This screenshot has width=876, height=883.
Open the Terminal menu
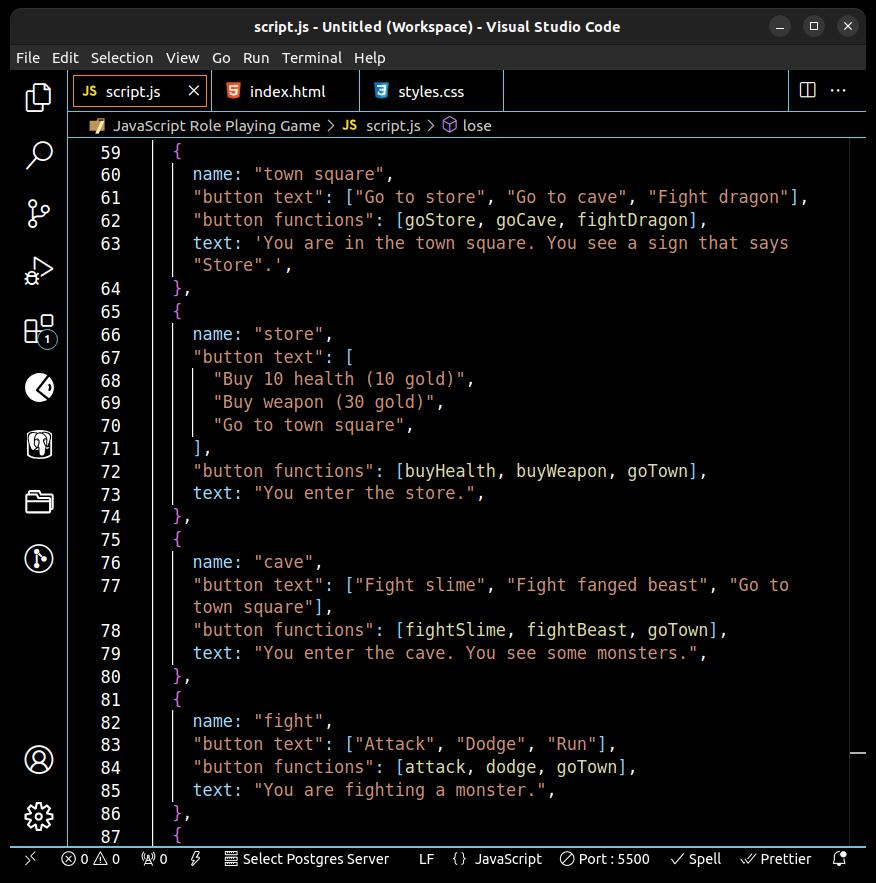click(311, 58)
